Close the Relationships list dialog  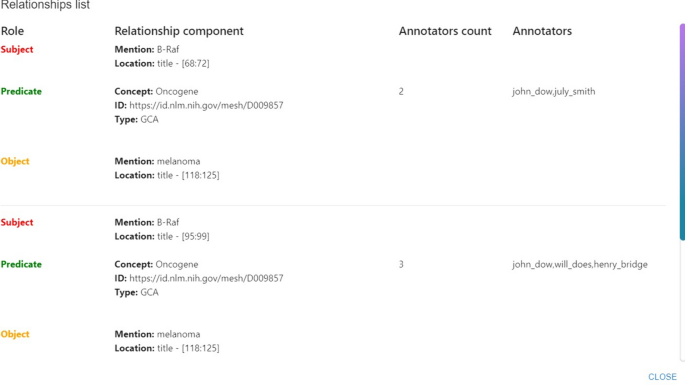click(x=662, y=377)
